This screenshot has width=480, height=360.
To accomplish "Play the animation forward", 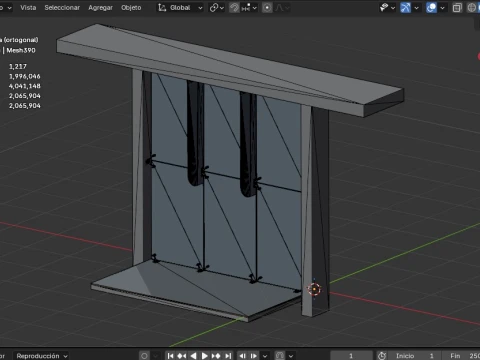I will tap(205, 356).
